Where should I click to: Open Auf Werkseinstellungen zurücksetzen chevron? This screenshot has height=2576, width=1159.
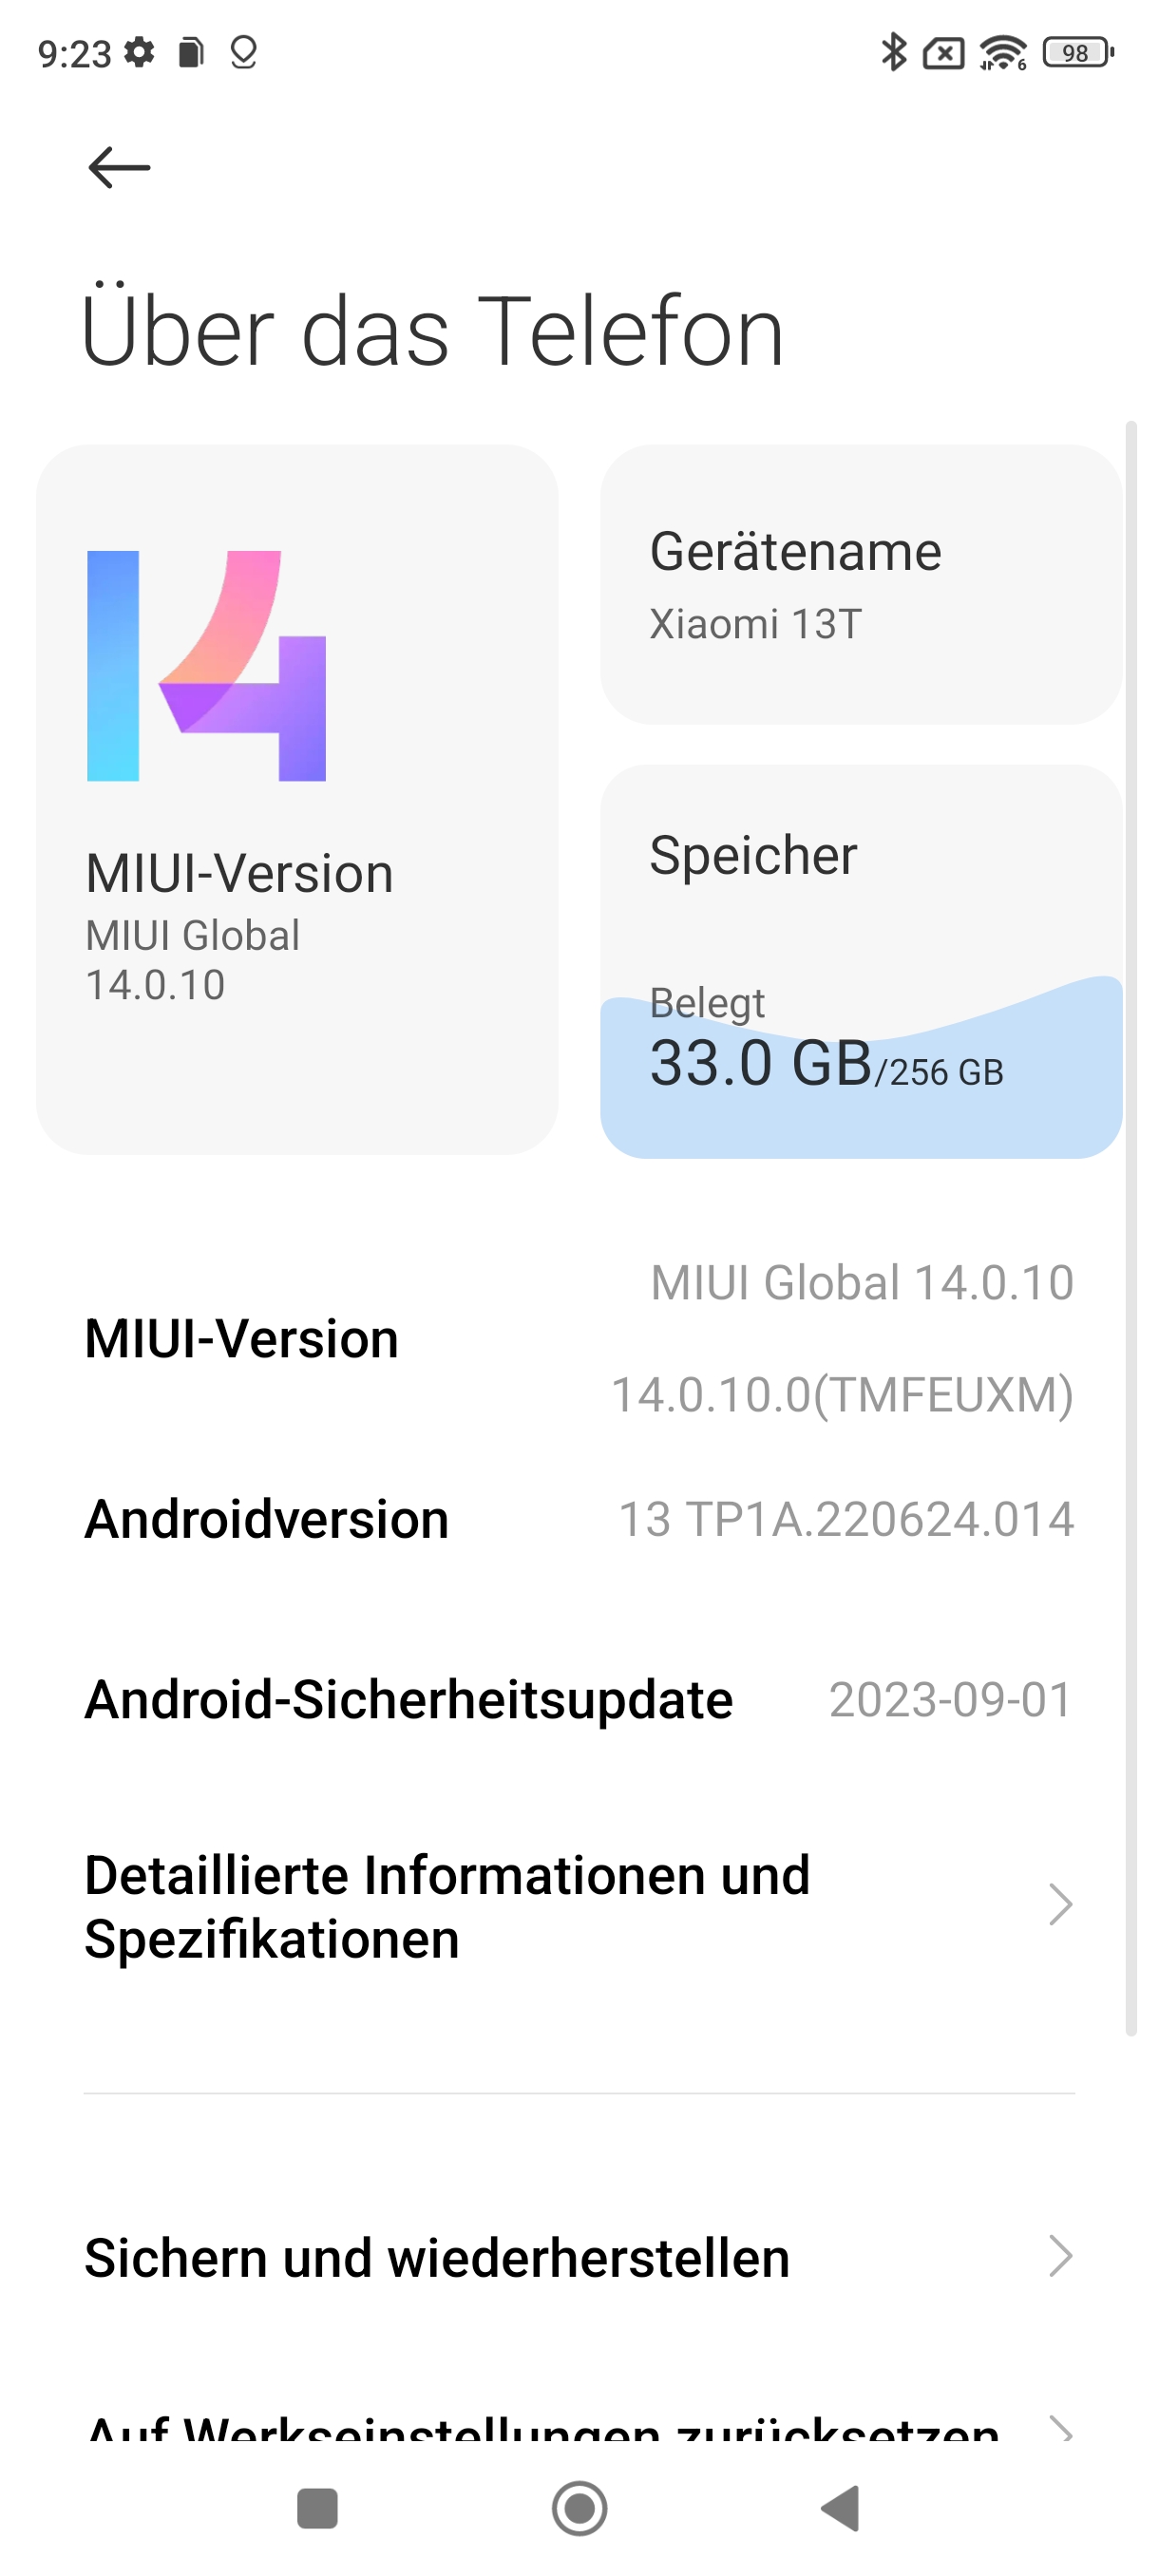(x=1060, y=2427)
